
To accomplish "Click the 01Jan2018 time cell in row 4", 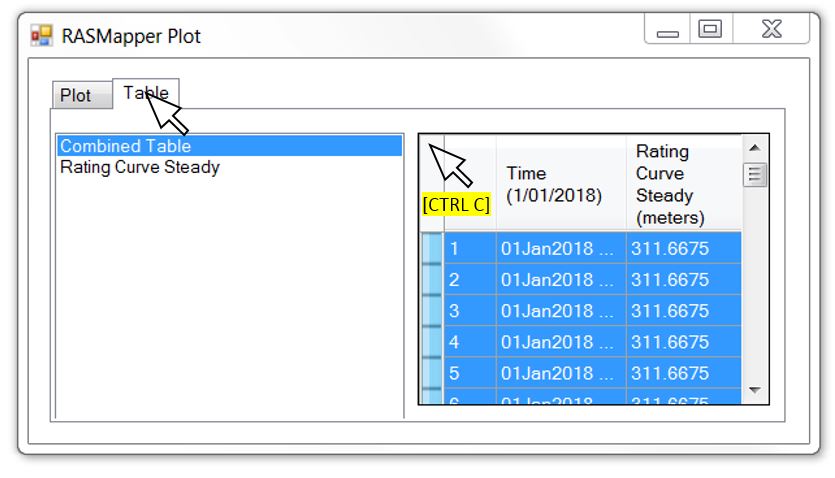I will tap(561, 342).
